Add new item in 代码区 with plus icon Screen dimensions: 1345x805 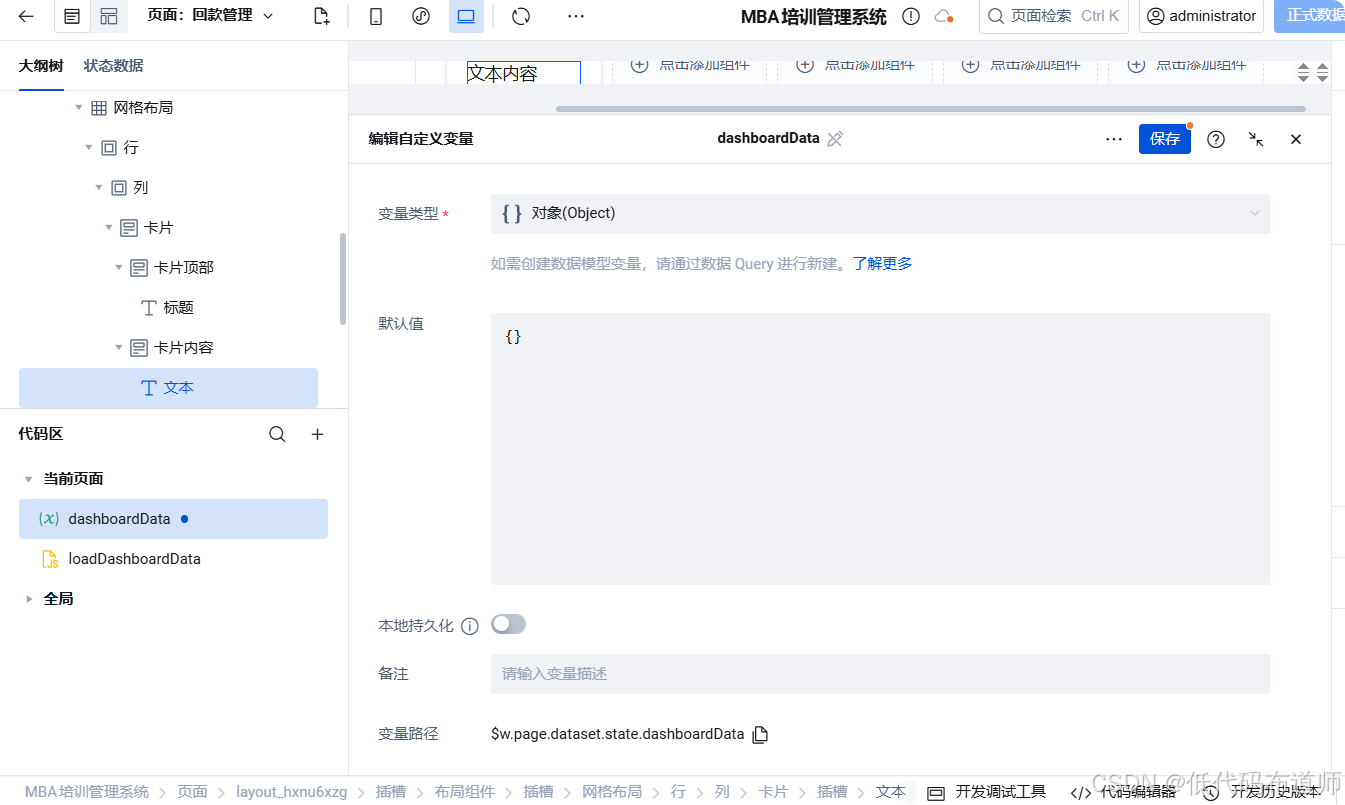tap(317, 434)
